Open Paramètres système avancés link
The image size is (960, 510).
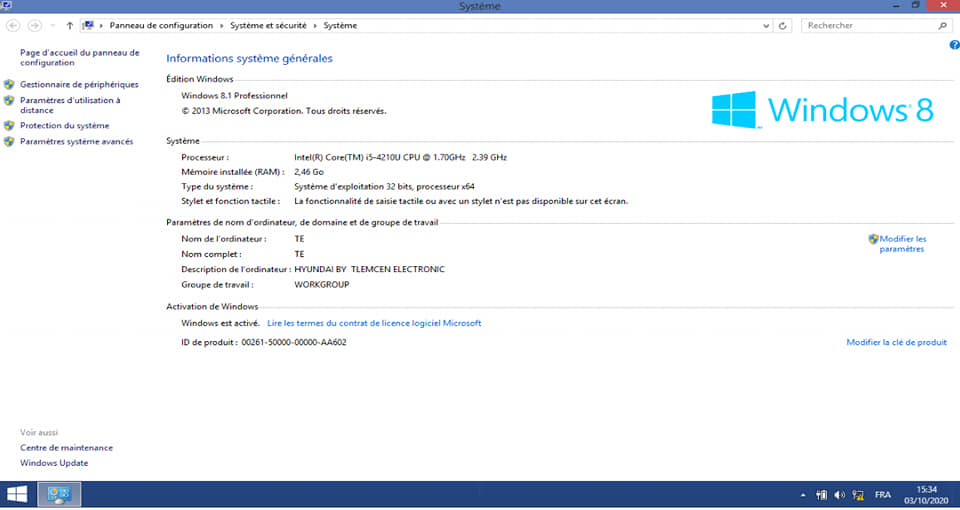pyautogui.click(x=76, y=141)
